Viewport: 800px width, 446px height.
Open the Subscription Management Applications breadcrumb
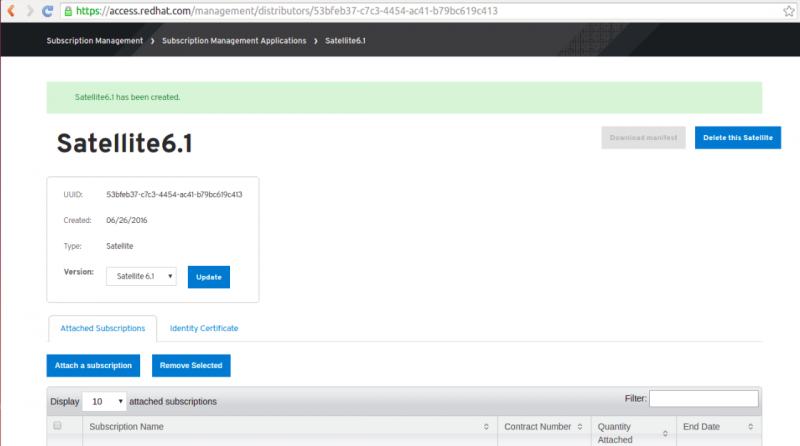coord(234,41)
